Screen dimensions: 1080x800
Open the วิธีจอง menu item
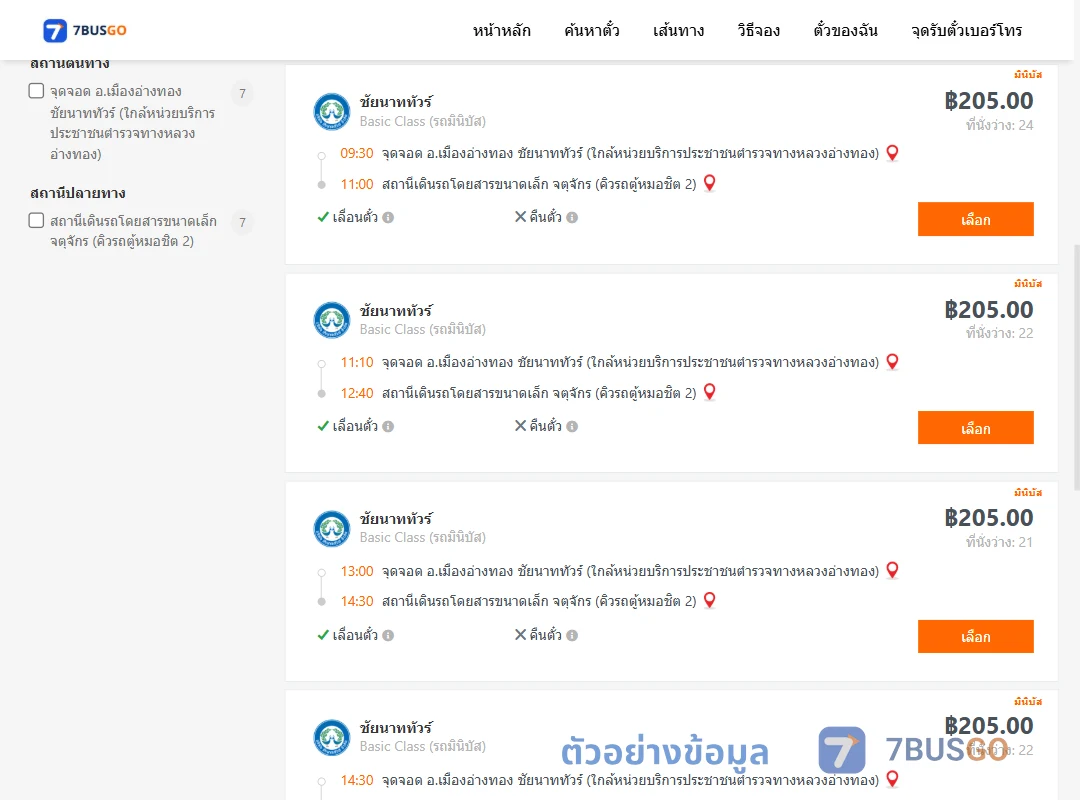pos(758,30)
